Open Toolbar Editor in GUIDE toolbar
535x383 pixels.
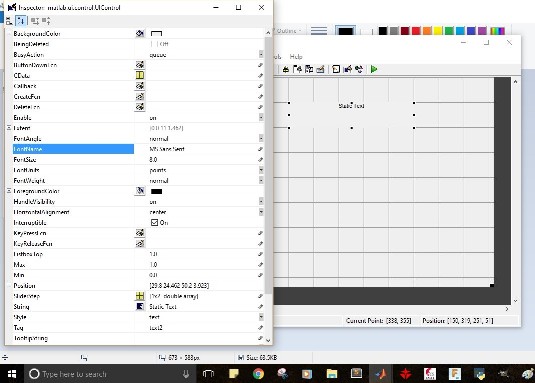pyautogui.click(x=320, y=69)
